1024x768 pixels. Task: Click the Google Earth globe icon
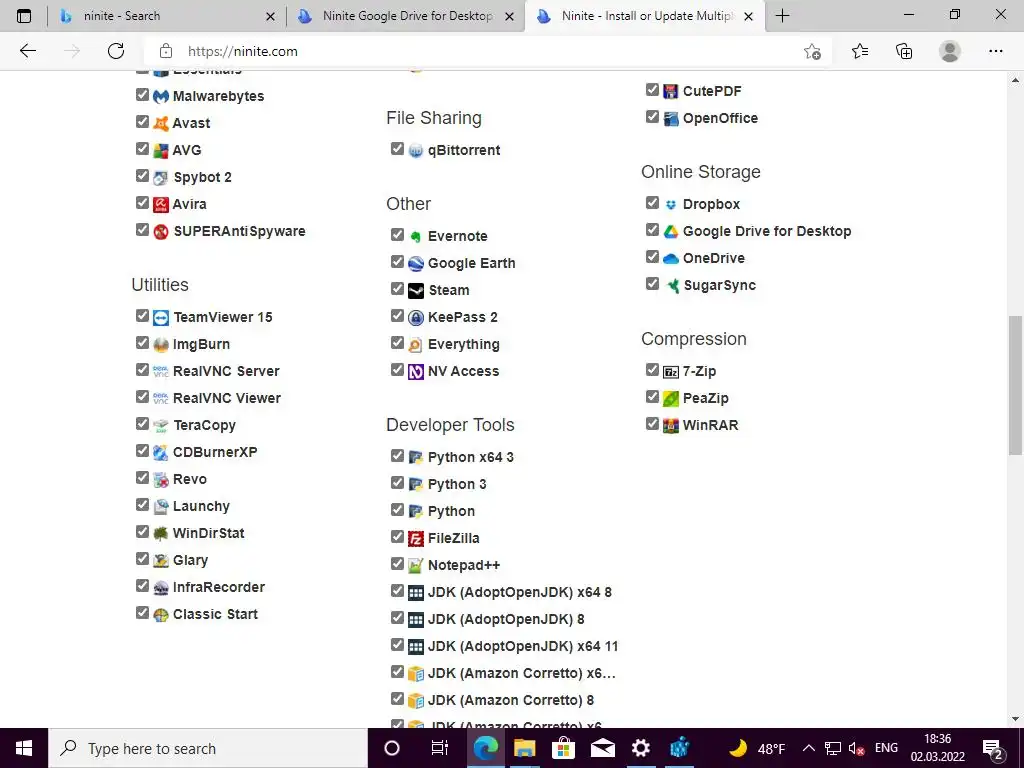click(416, 263)
